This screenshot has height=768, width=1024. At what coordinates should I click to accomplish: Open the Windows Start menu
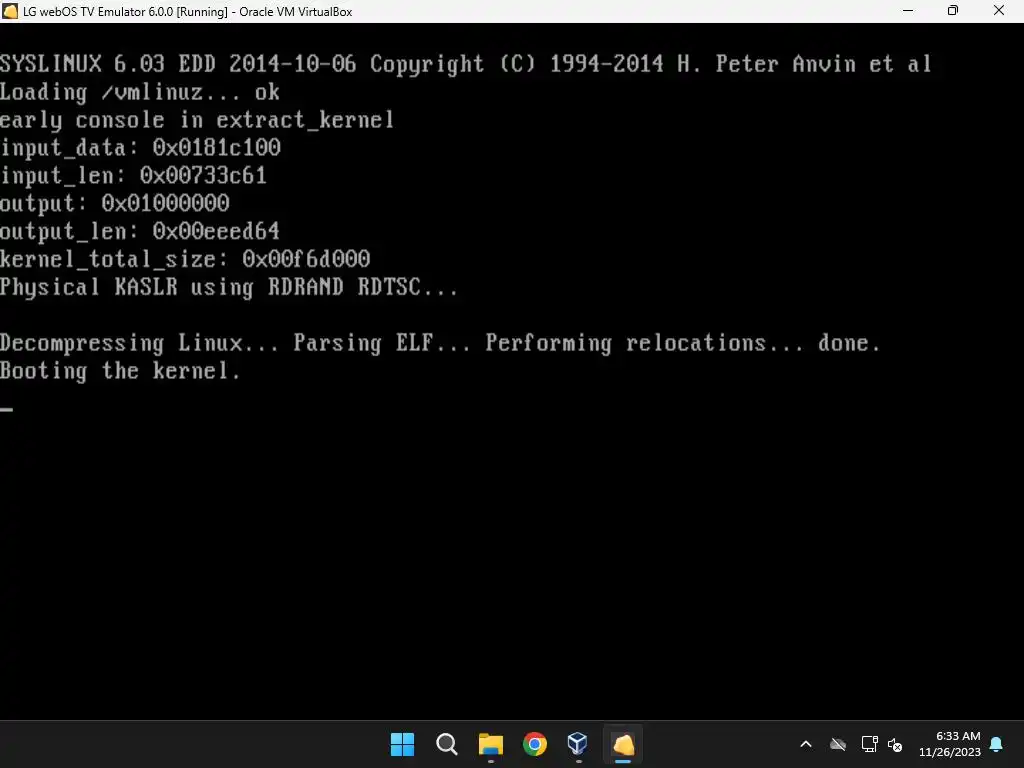(x=402, y=744)
